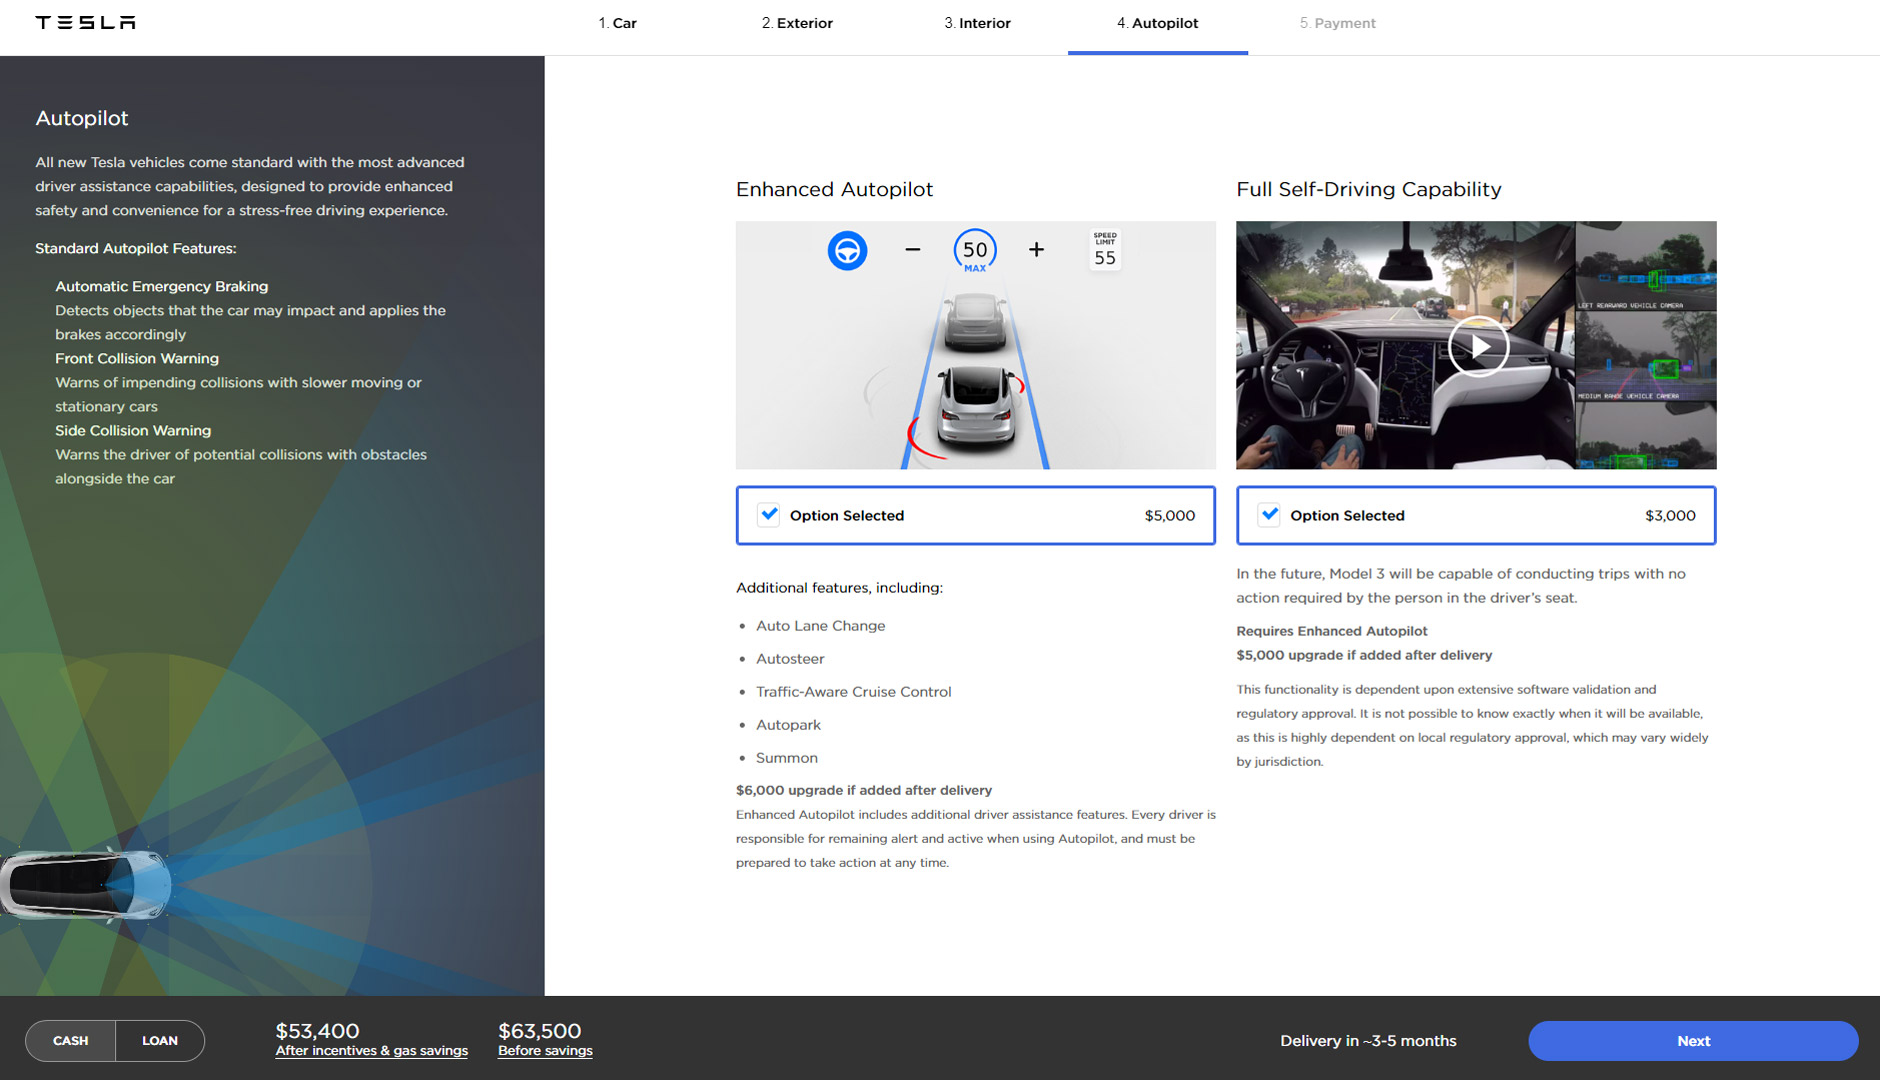Viewport: 1880px width, 1080px height.
Task: Select the CASH payment toggle
Action: (71, 1041)
